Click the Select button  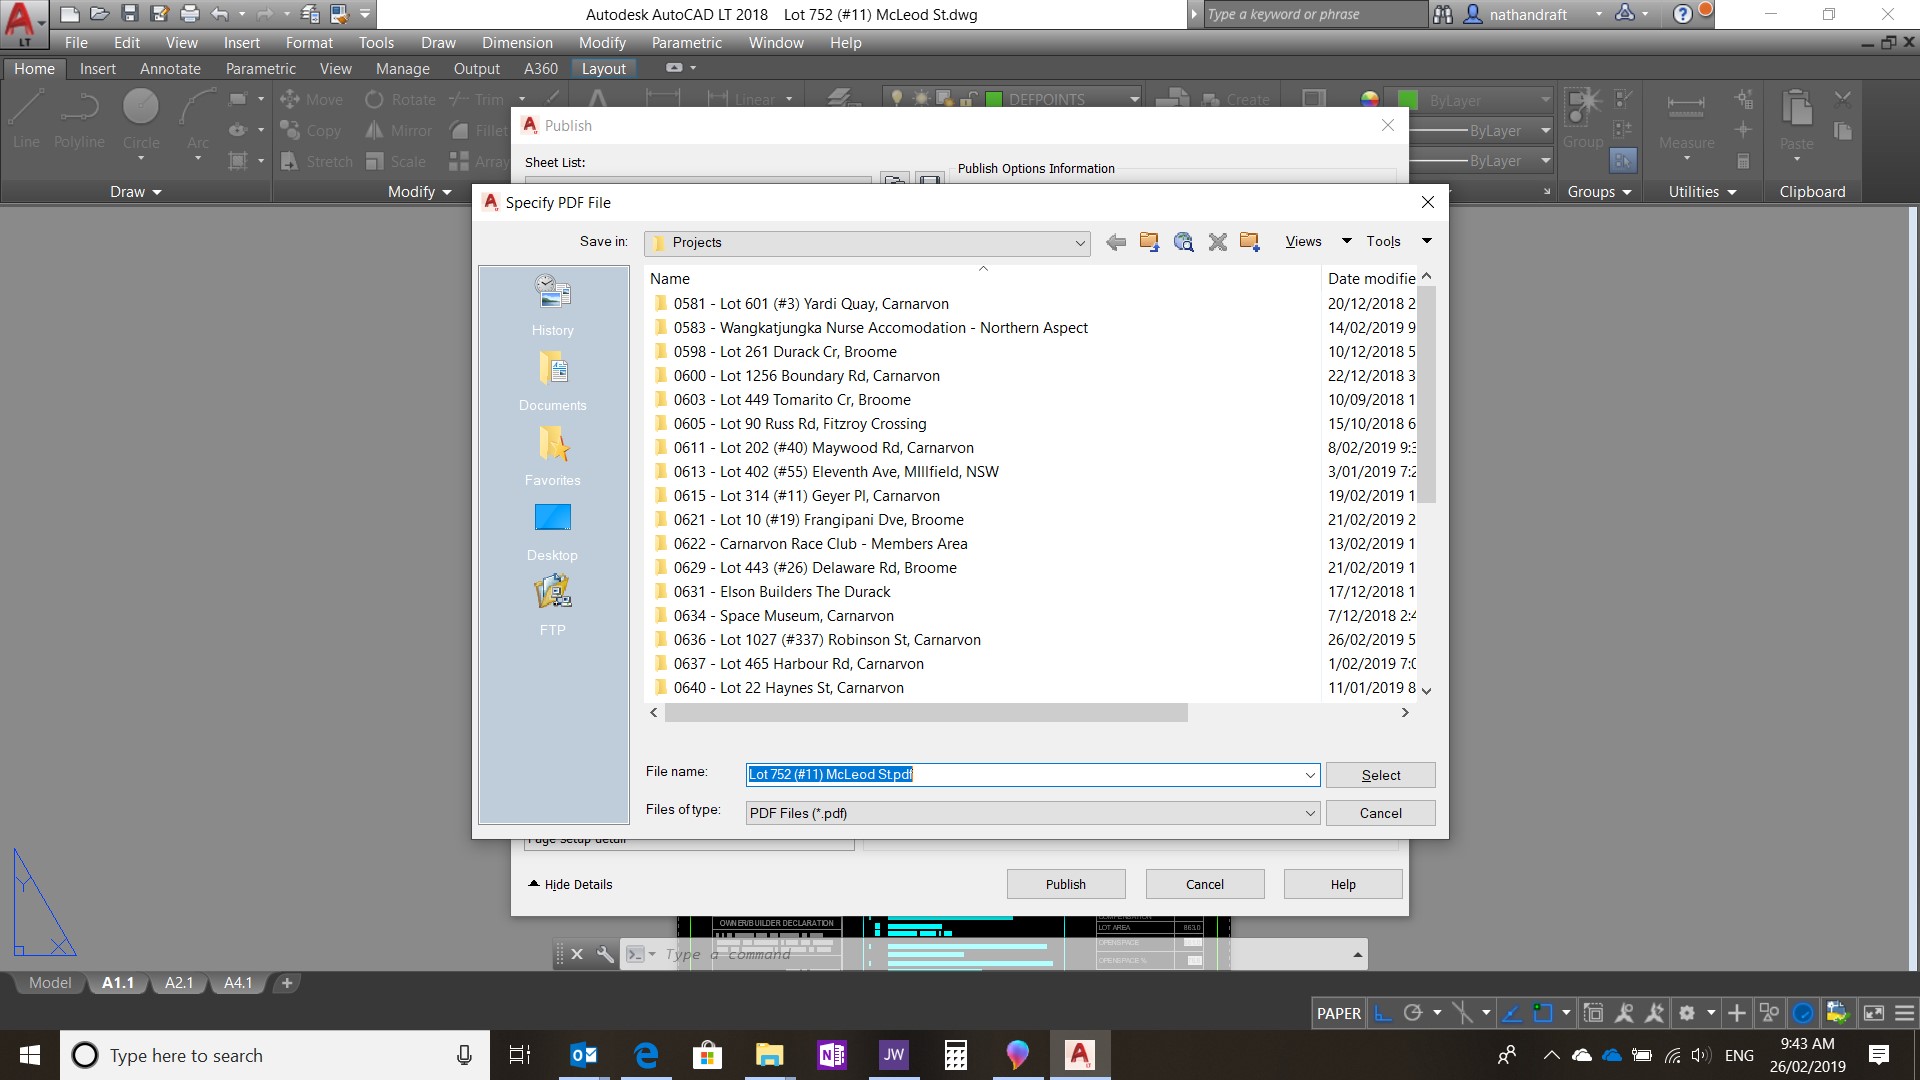[x=1380, y=775]
